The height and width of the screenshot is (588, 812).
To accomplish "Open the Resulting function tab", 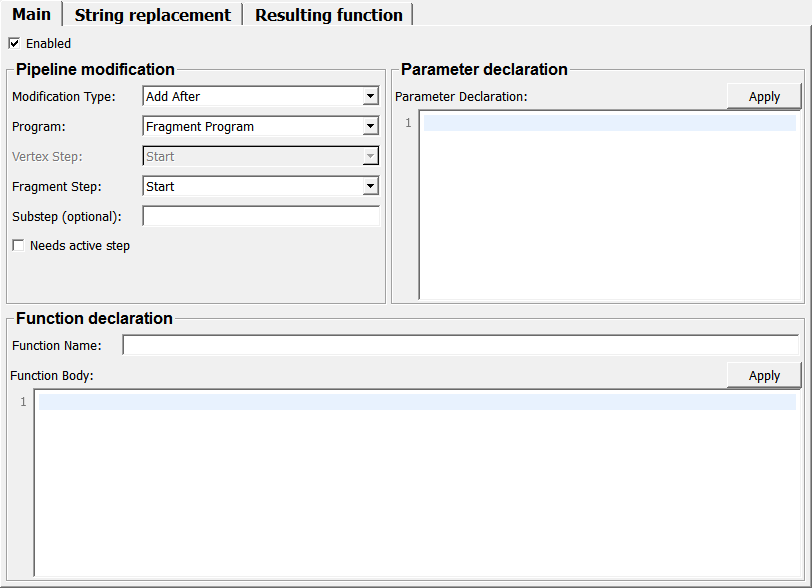I will (328, 15).
